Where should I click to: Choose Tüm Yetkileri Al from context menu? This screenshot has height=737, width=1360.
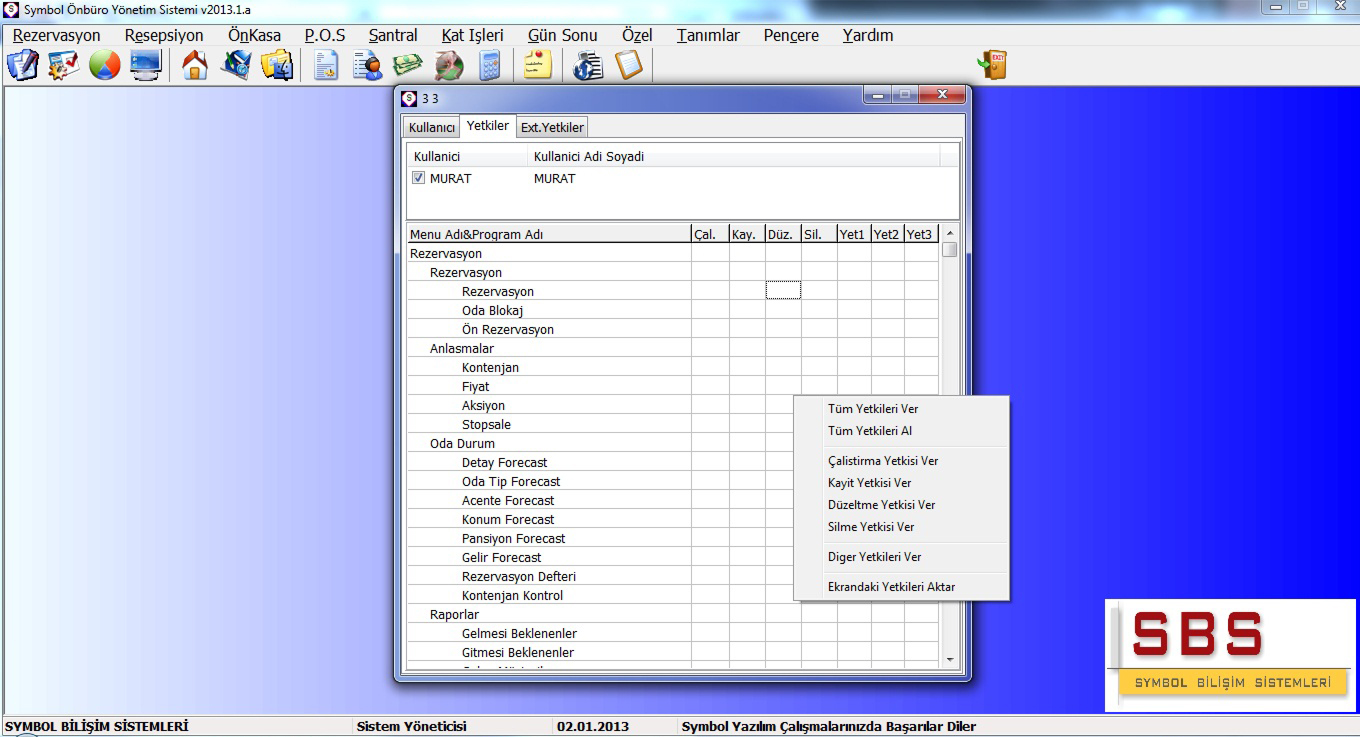click(902, 431)
